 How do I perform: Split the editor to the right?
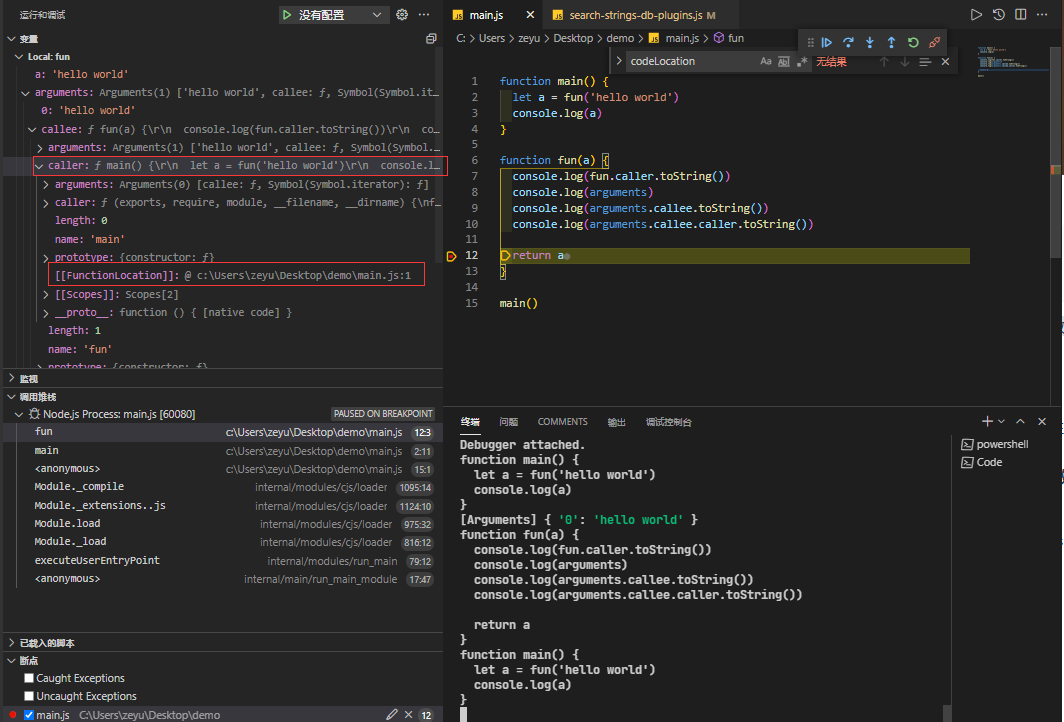coord(1021,15)
